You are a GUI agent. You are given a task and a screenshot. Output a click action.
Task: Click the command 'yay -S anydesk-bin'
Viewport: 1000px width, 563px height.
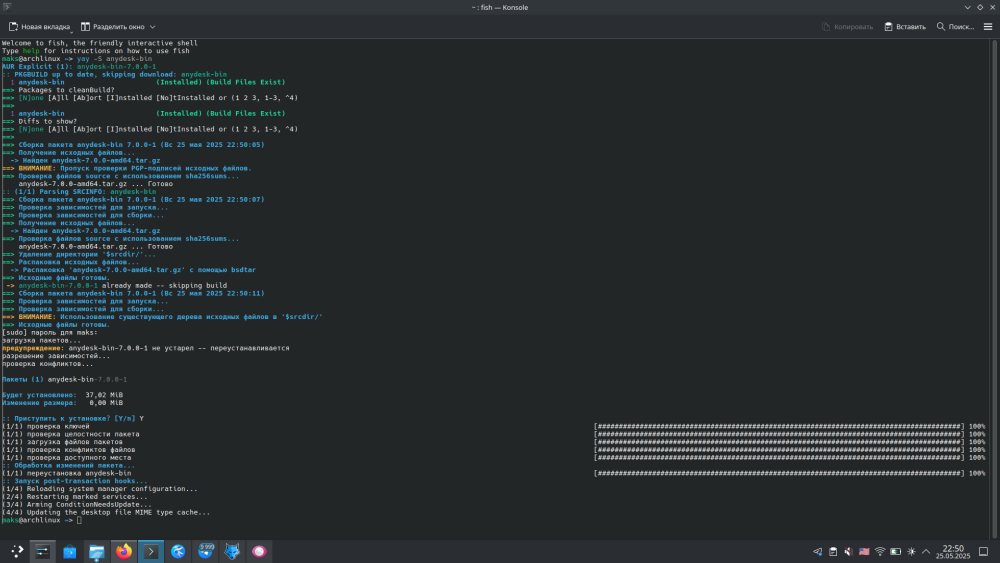pos(114,59)
